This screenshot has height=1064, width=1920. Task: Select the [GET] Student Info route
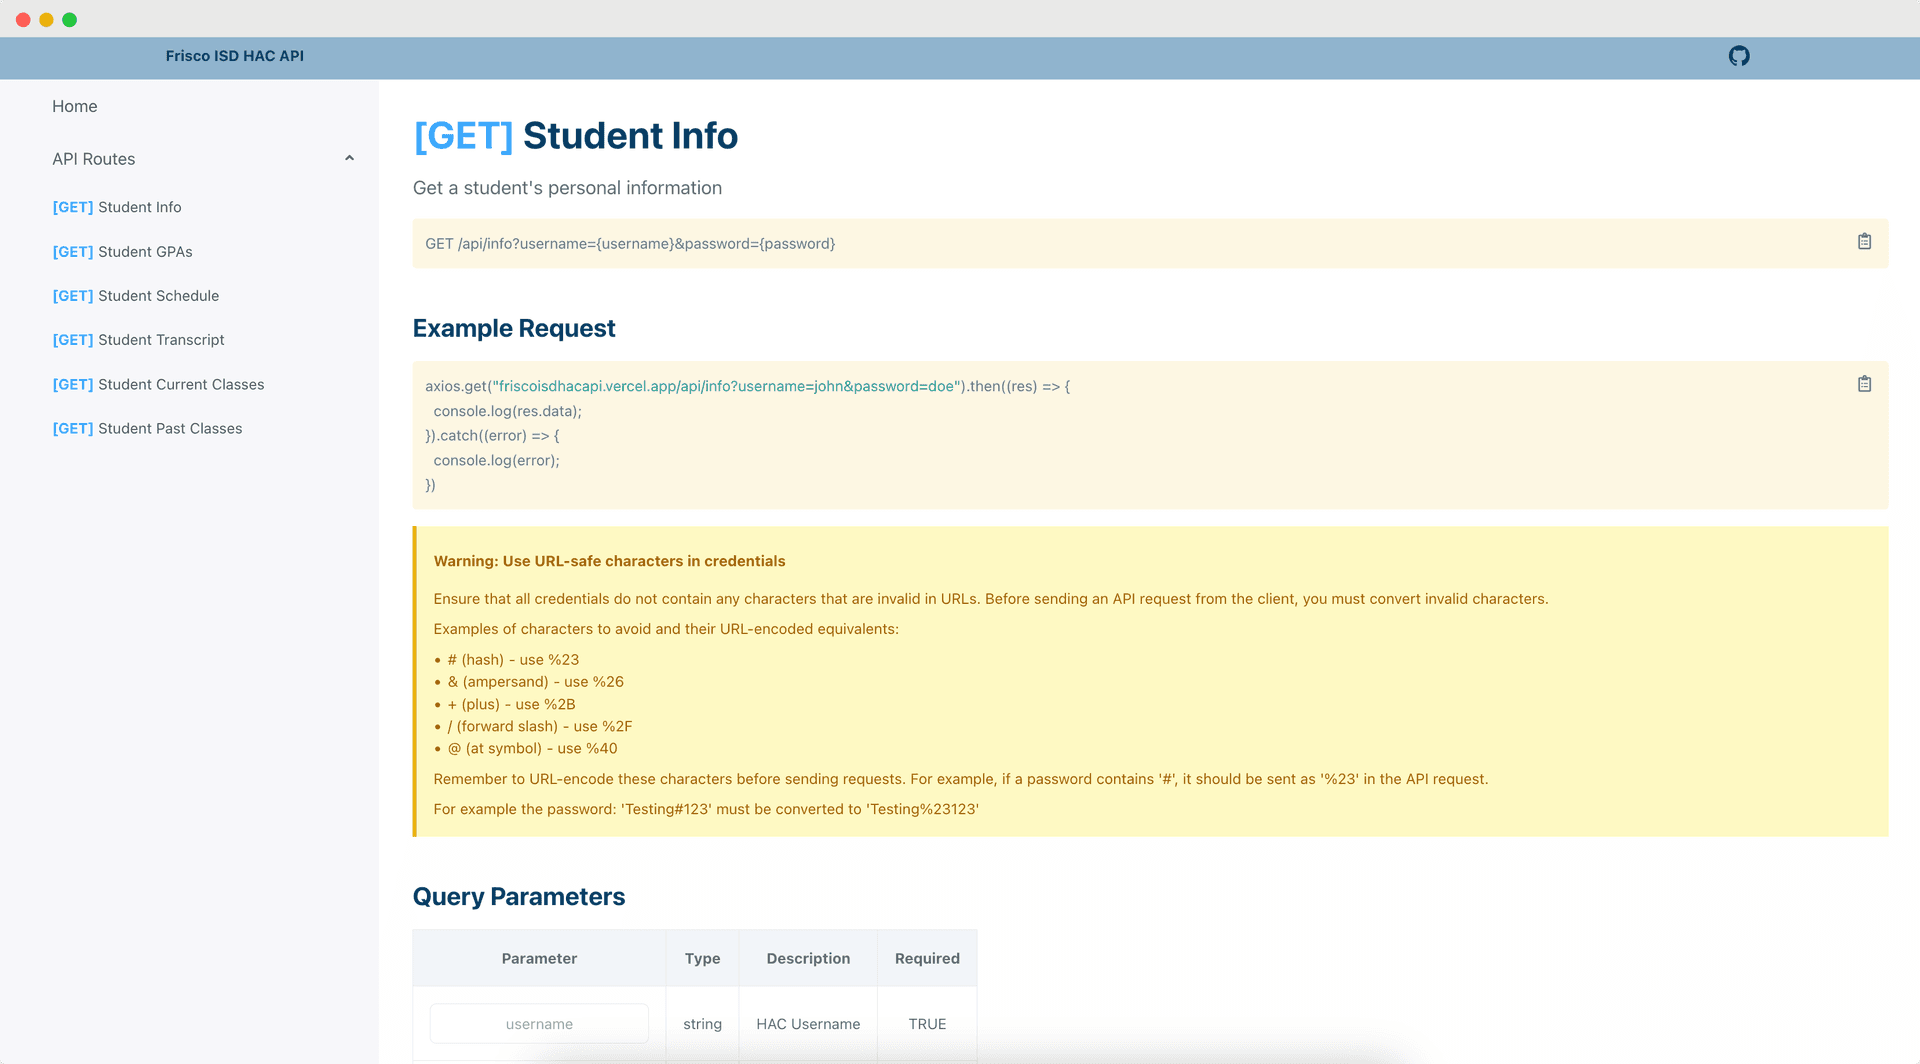(x=117, y=207)
